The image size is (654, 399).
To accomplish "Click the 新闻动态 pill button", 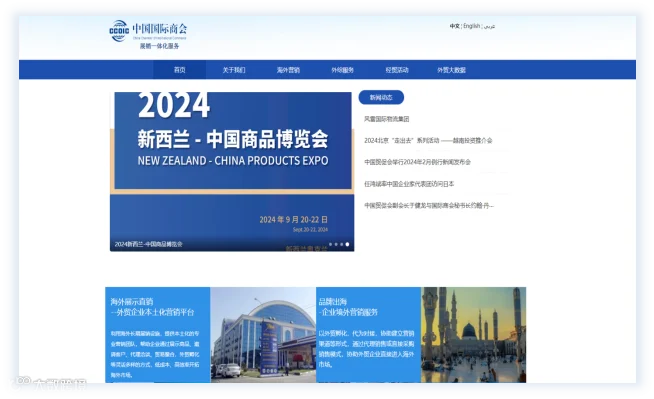I will (x=381, y=98).
